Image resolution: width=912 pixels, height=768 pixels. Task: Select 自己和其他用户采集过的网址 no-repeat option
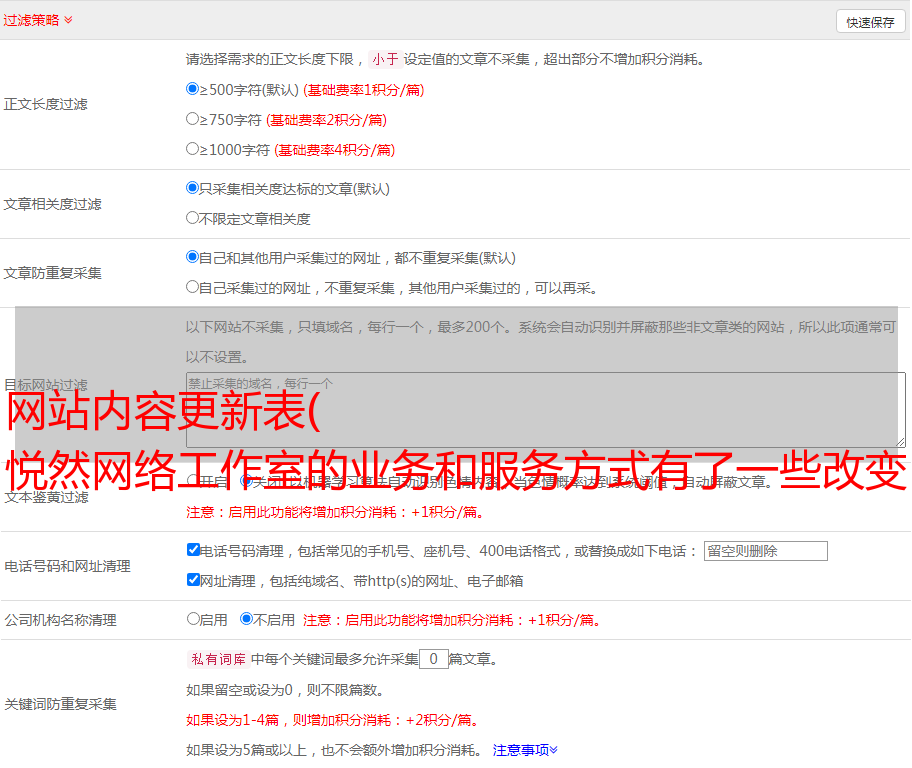pyautogui.click(x=192, y=257)
